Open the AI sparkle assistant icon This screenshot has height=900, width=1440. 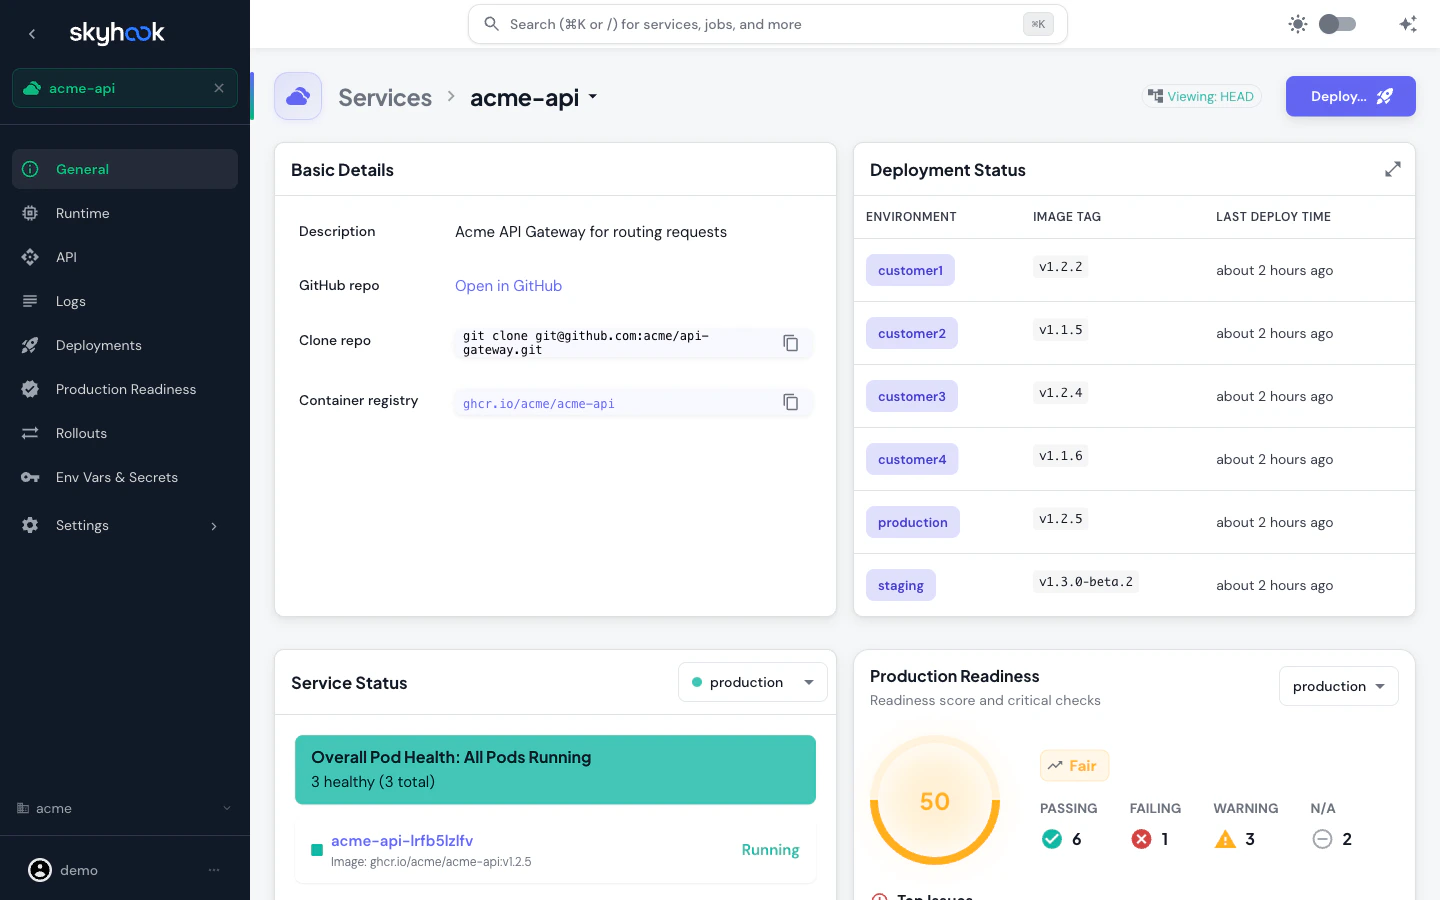tap(1408, 24)
